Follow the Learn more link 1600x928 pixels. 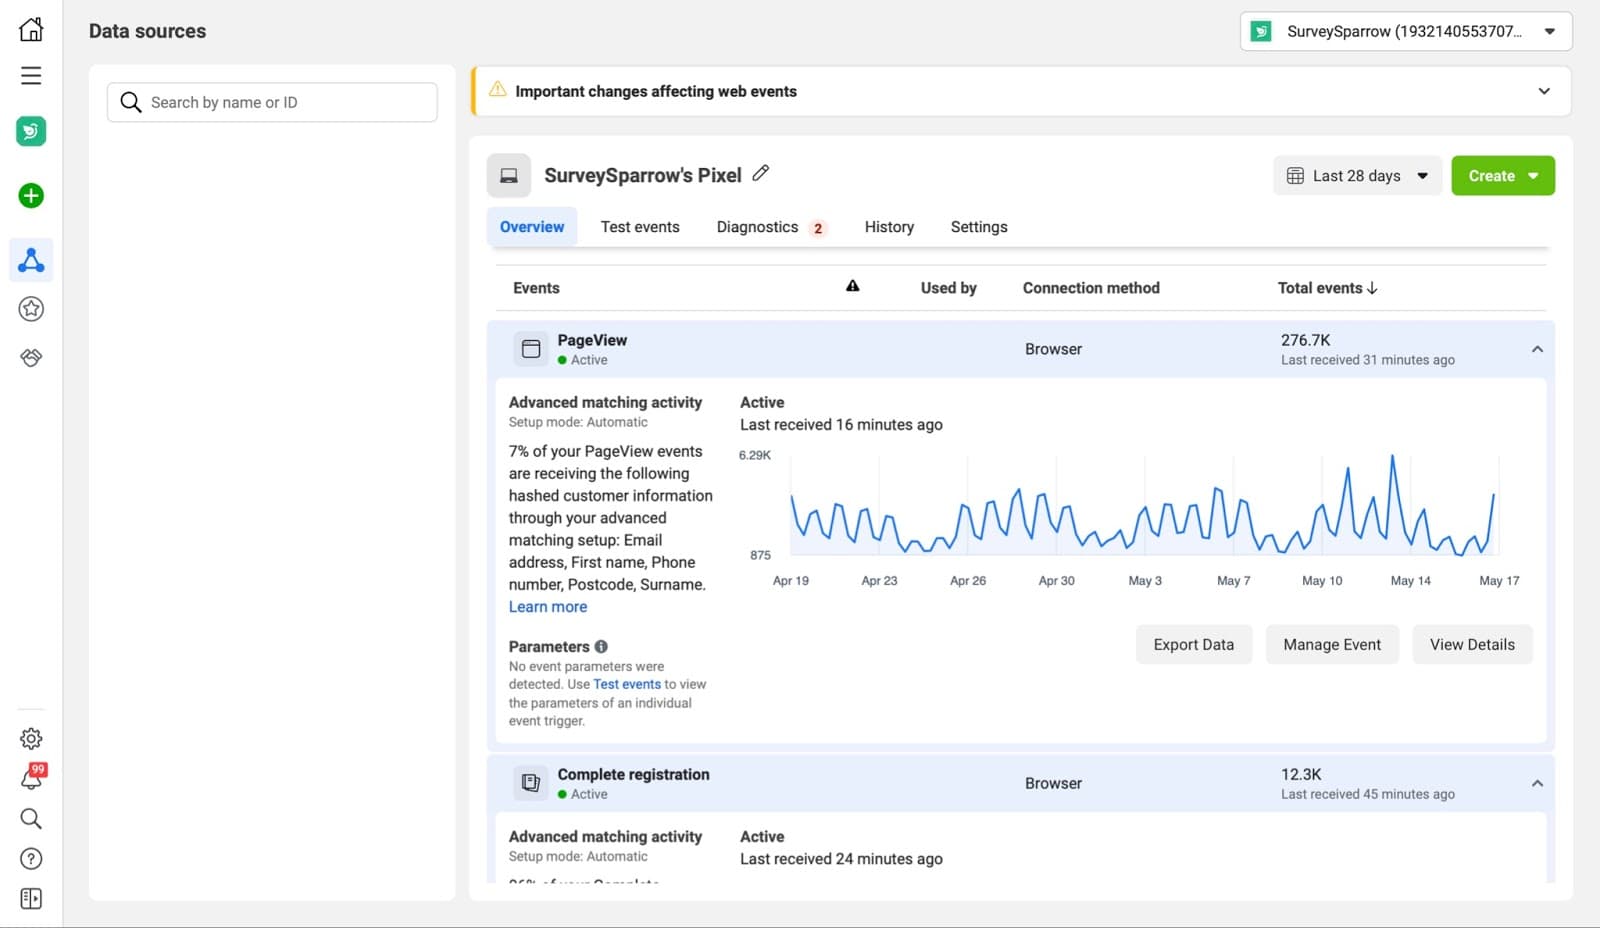pyautogui.click(x=548, y=607)
